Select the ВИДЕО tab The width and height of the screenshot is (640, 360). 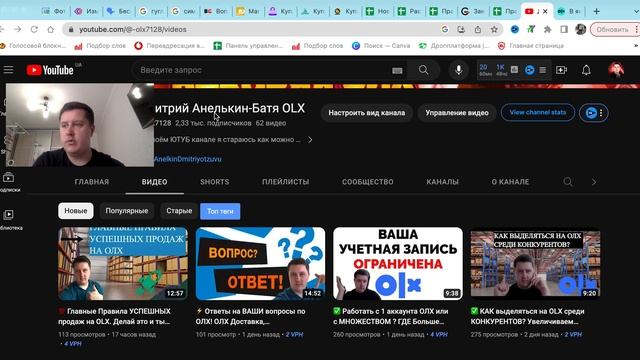tap(155, 182)
